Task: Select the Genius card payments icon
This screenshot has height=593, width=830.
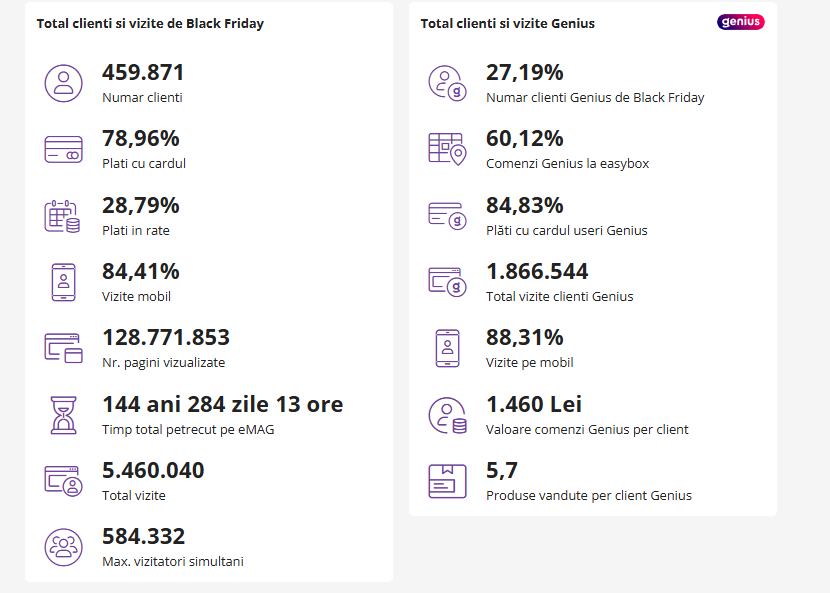Action: pos(446,215)
